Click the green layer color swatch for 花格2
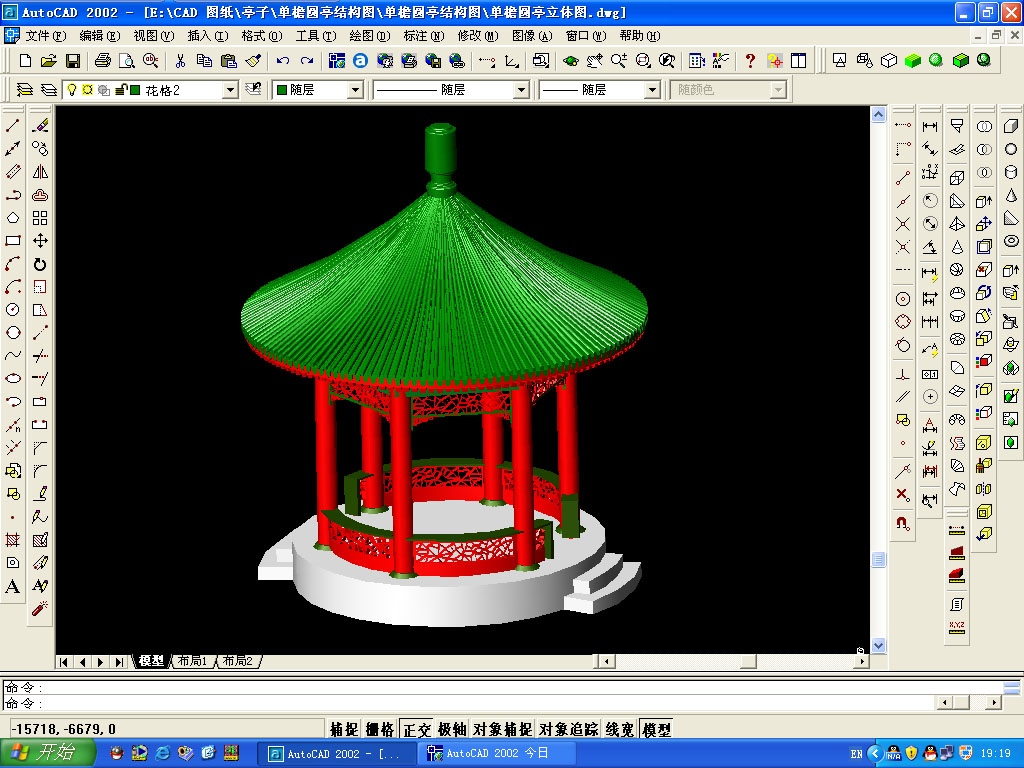Image resolution: width=1024 pixels, height=768 pixels. pyautogui.click(x=135, y=89)
